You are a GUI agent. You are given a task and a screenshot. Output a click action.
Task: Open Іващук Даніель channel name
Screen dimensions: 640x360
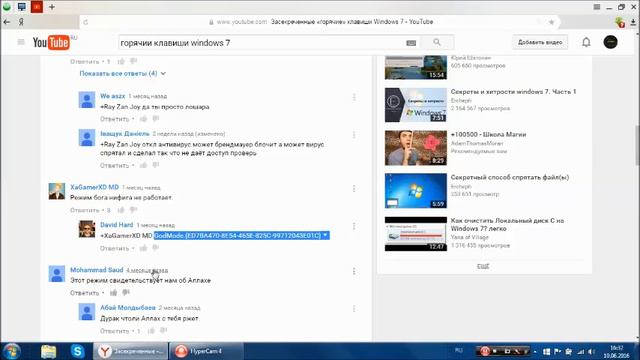pyautogui.click(x=125, y=133)
